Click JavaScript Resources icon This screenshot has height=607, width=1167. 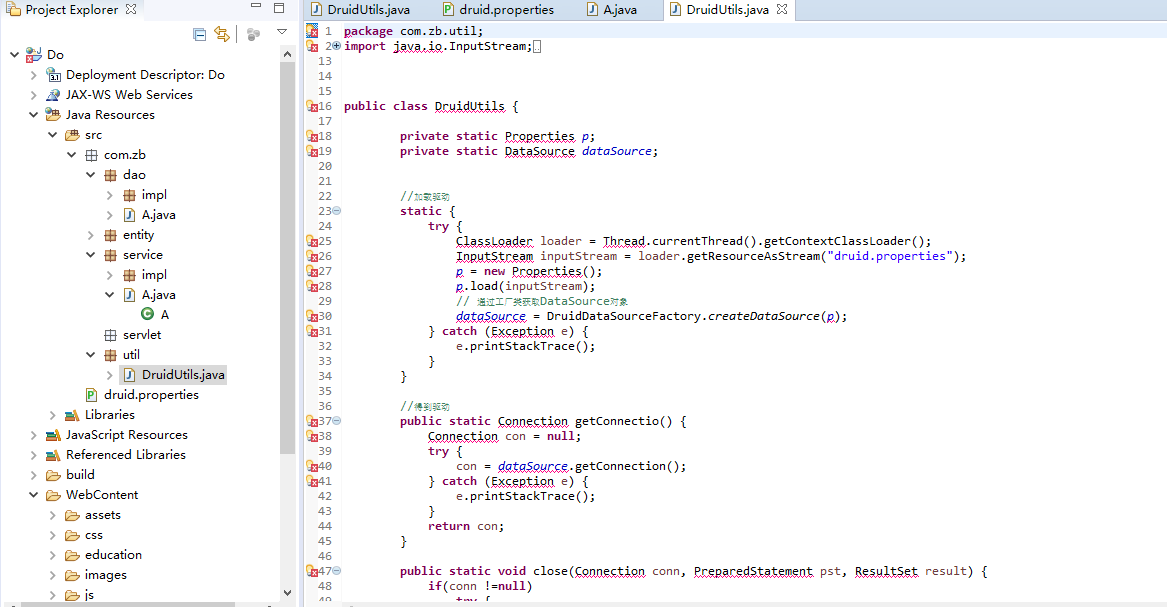pyautogui.click(x=53, y=435)
